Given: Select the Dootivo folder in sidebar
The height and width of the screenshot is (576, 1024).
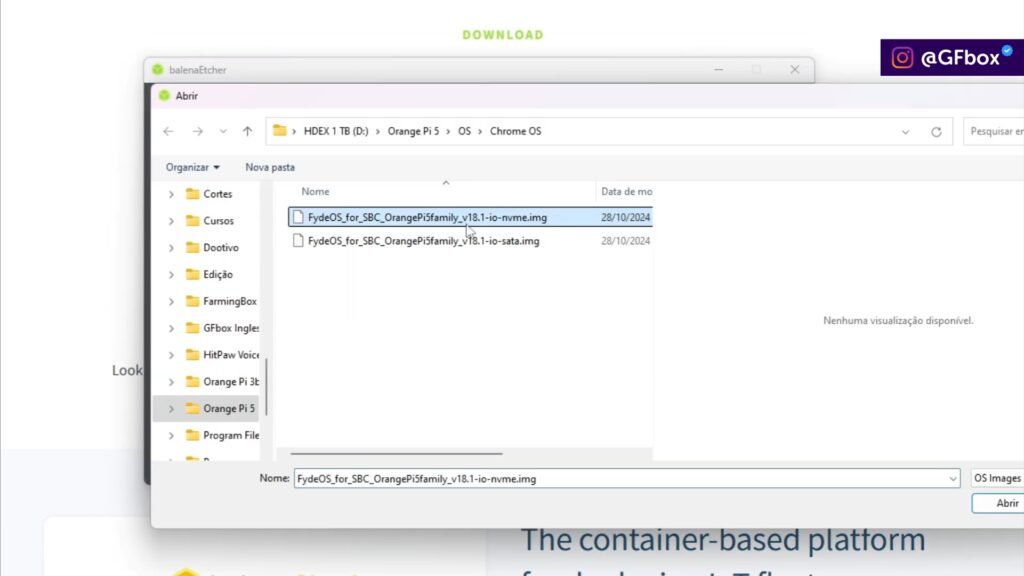Looking at the screenshot, I should (212, 248).
